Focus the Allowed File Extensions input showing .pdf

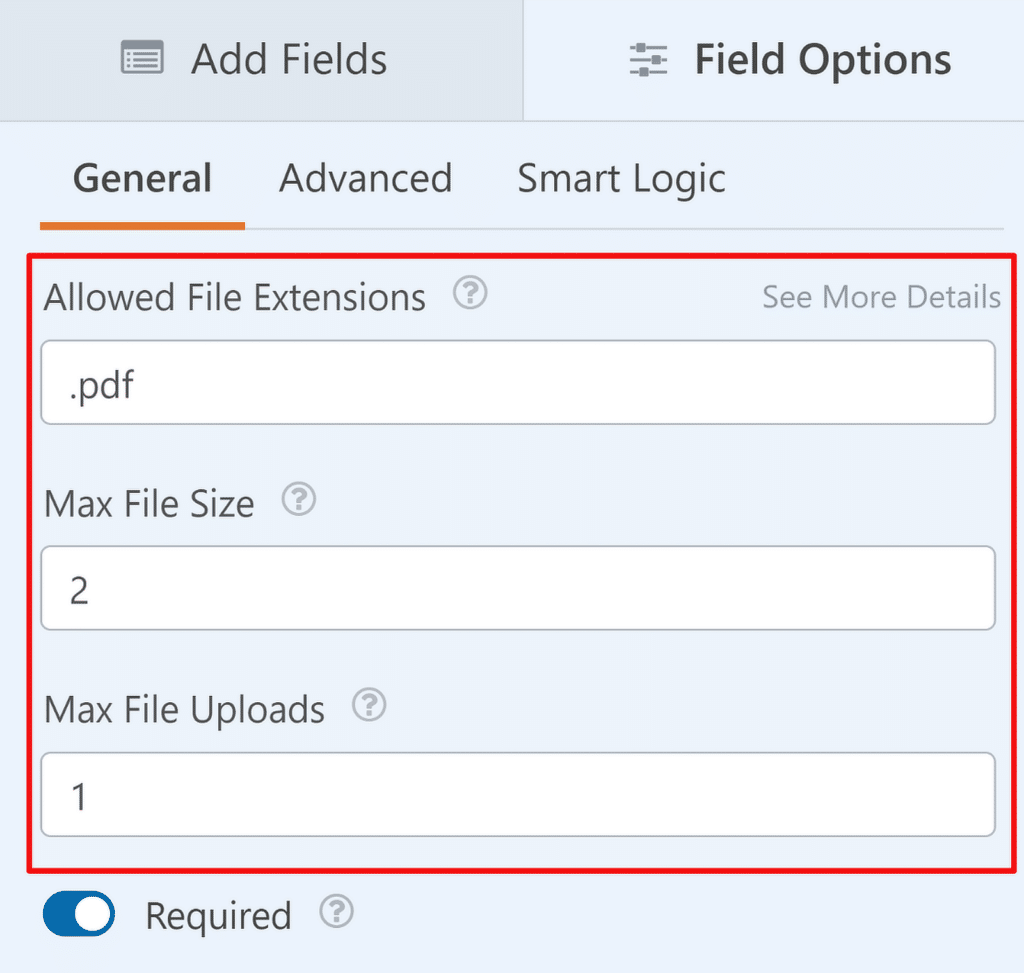tap(518, 383)
